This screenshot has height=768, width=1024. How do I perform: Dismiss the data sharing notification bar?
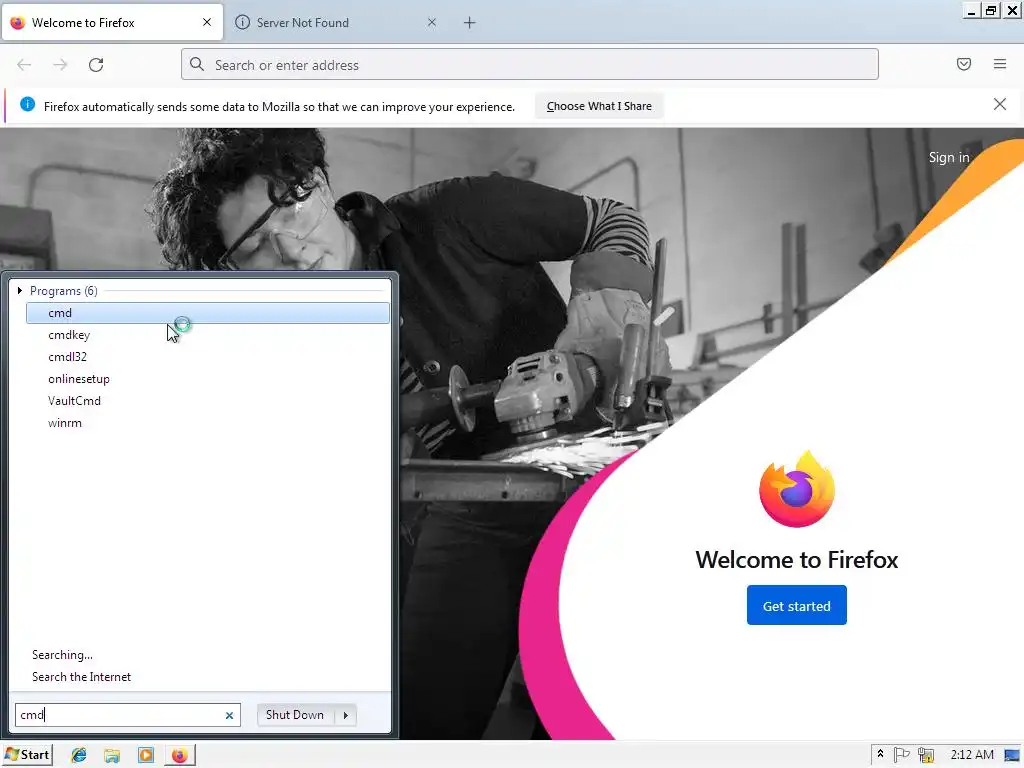pyautogui.click(x=999, y=104)
